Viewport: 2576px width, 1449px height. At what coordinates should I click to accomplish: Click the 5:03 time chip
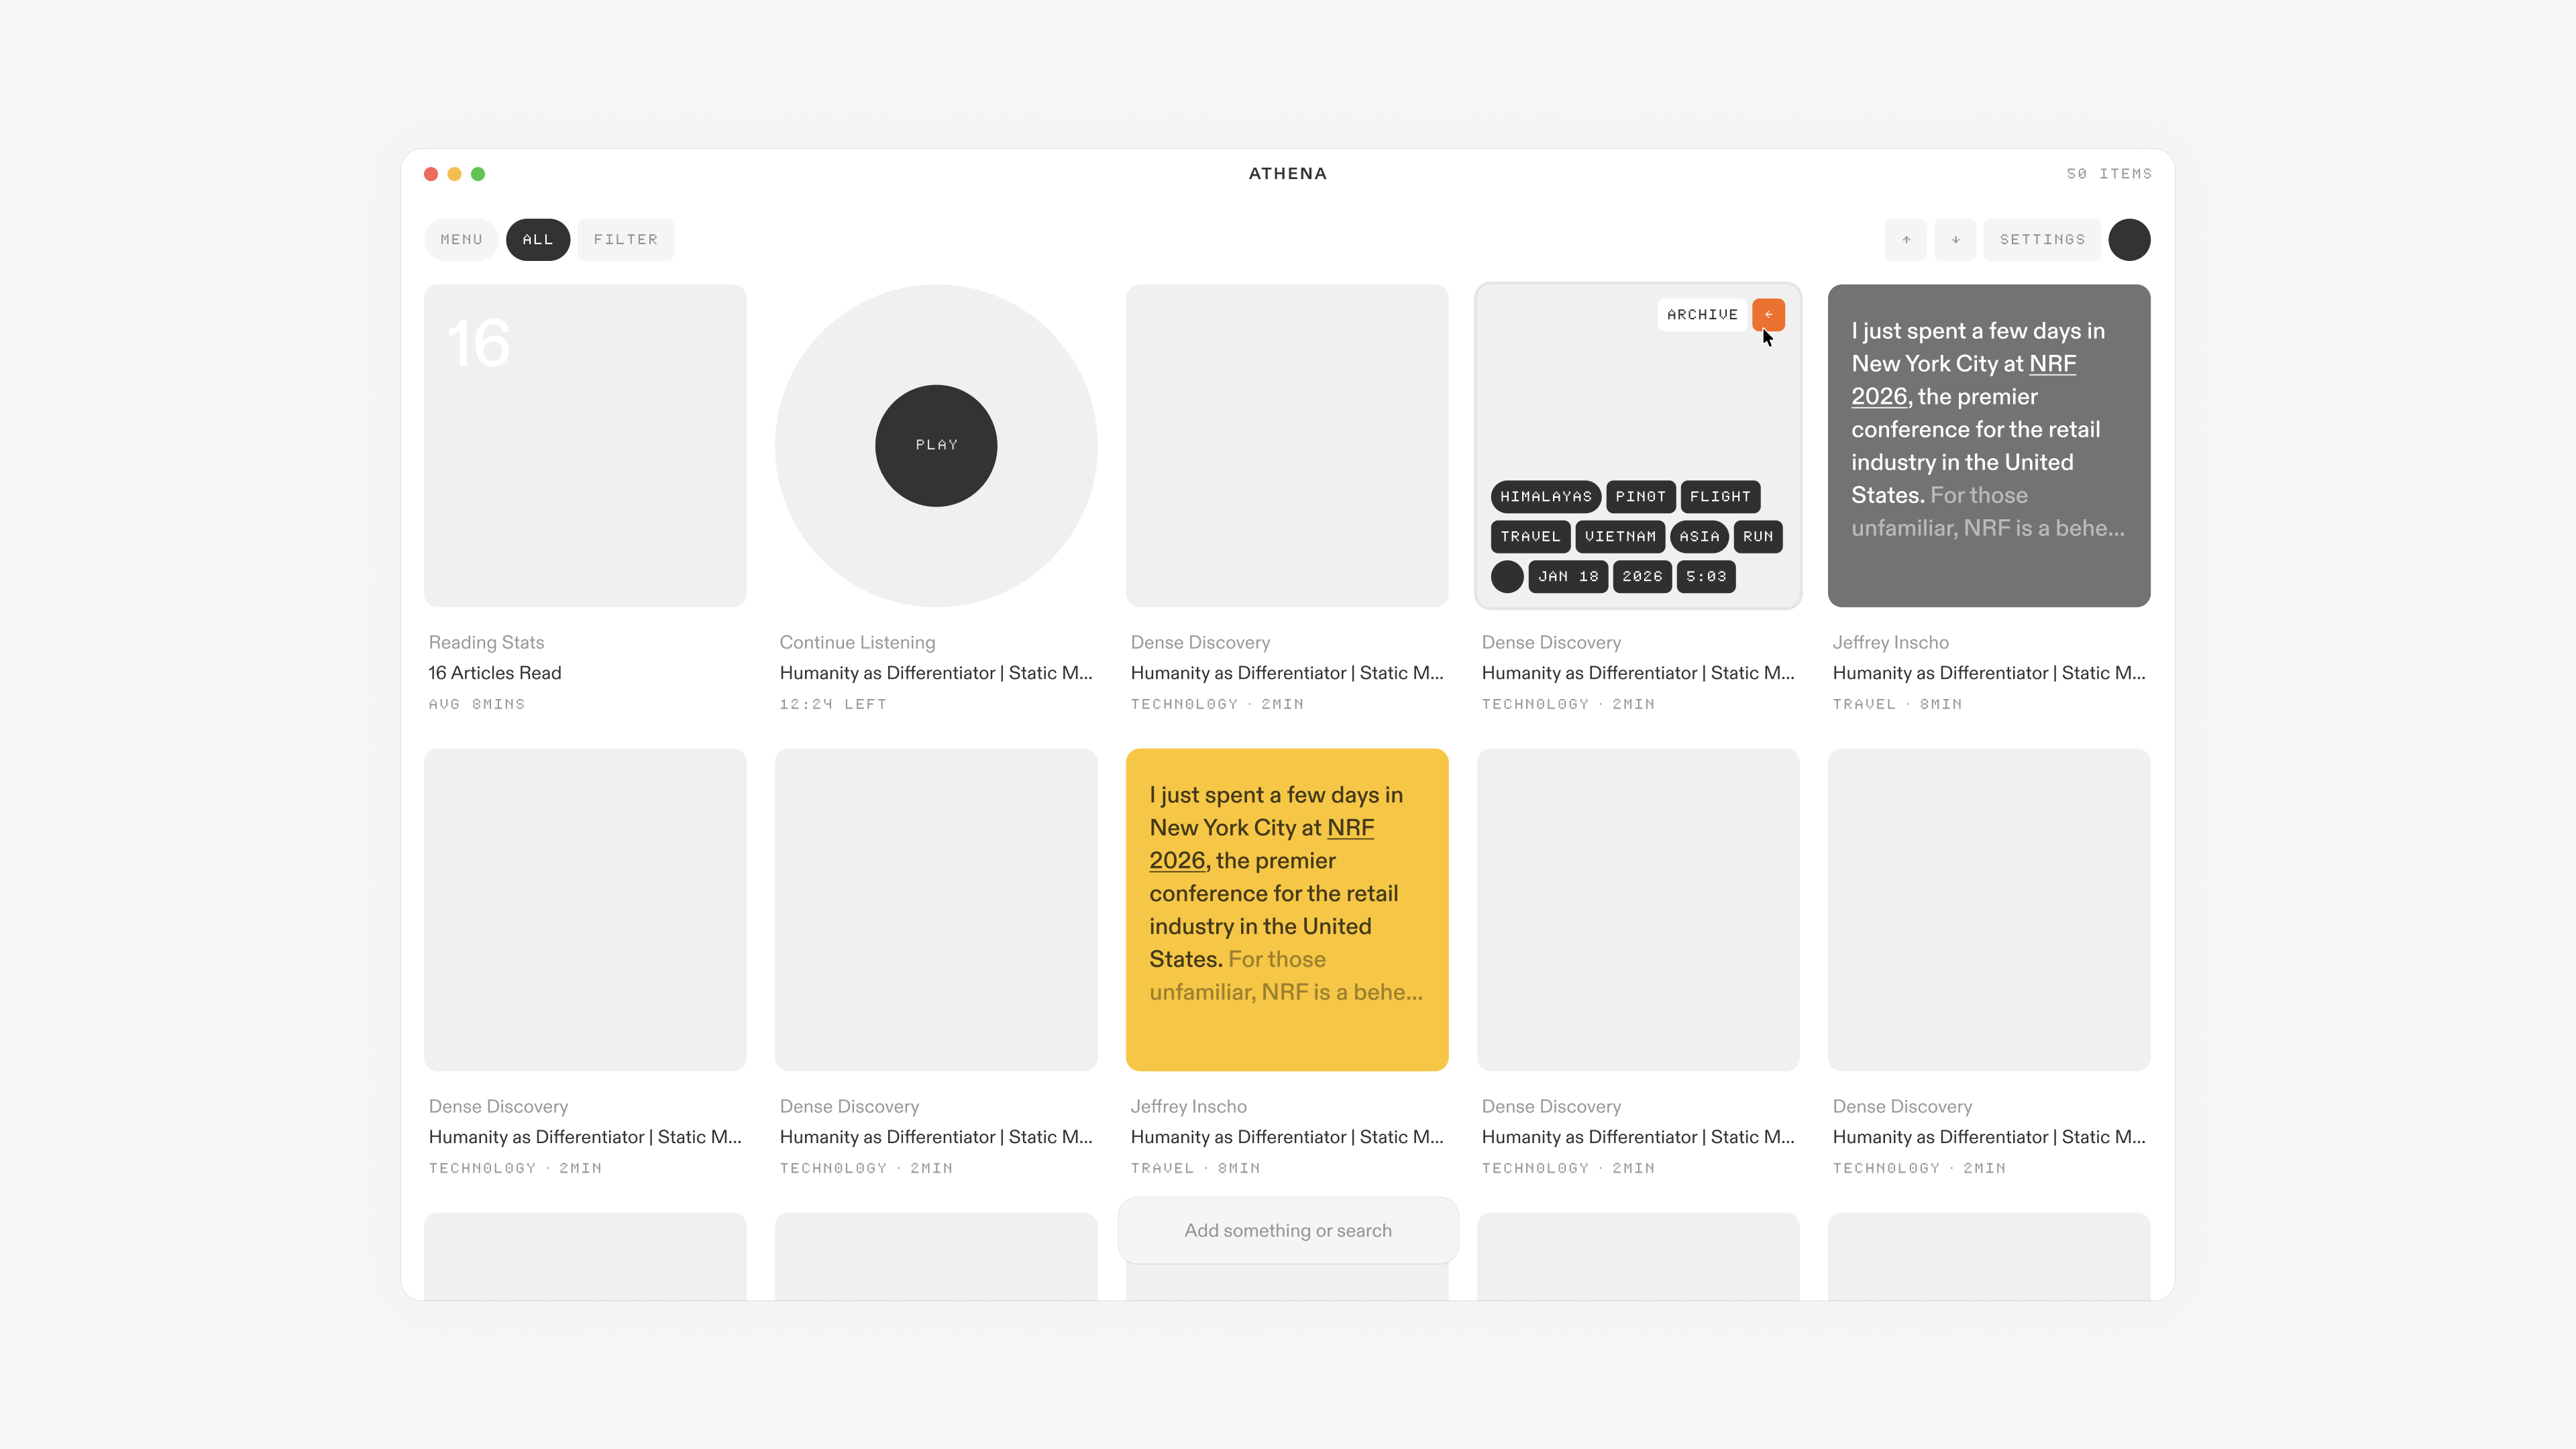(1706, 577)
